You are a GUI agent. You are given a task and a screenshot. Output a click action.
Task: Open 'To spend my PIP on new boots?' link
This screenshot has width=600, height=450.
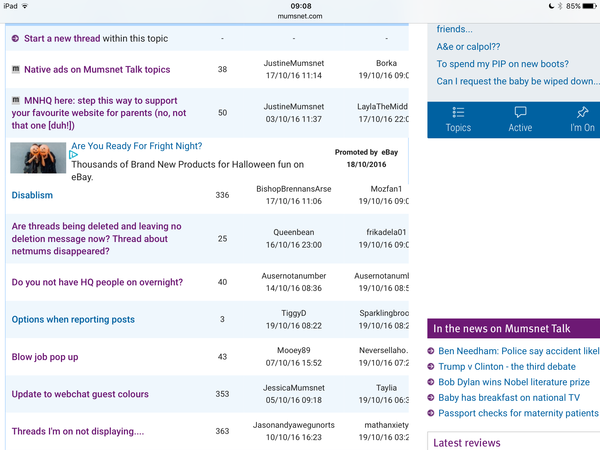[x=502, y=64]
